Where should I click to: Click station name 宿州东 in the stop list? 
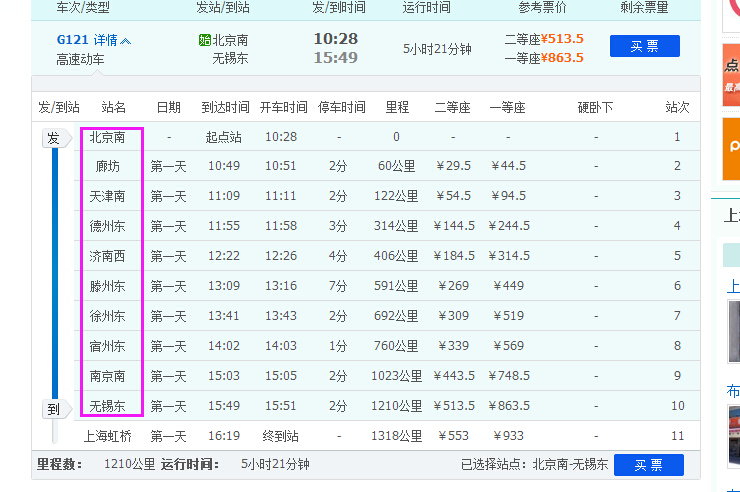pos(108,346)
